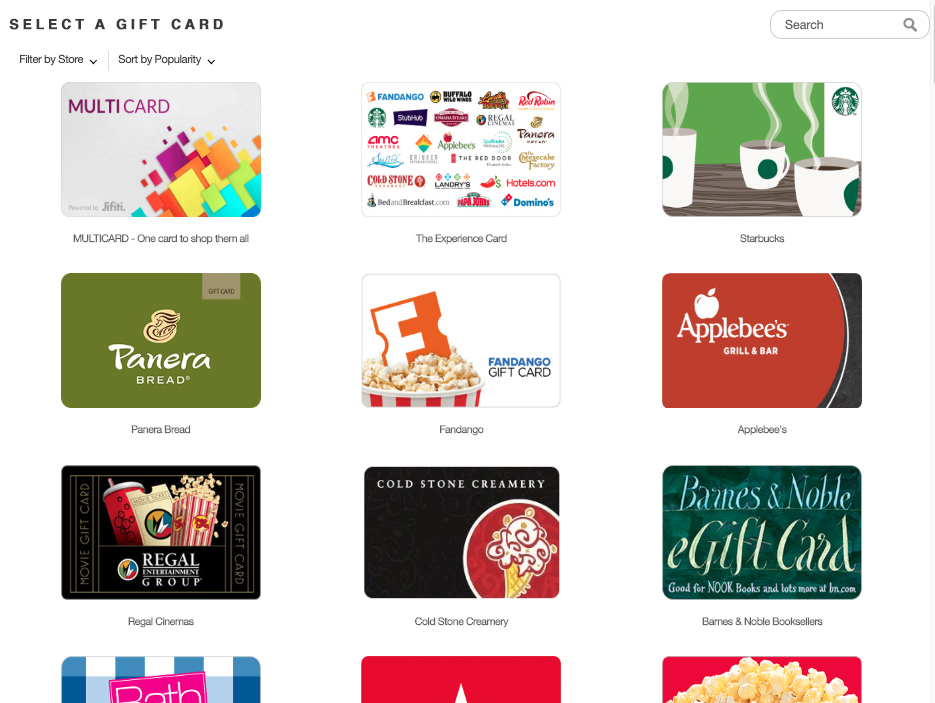Select the Starbucks gift card image
The image size is (935, 703).
click(761, 150)
